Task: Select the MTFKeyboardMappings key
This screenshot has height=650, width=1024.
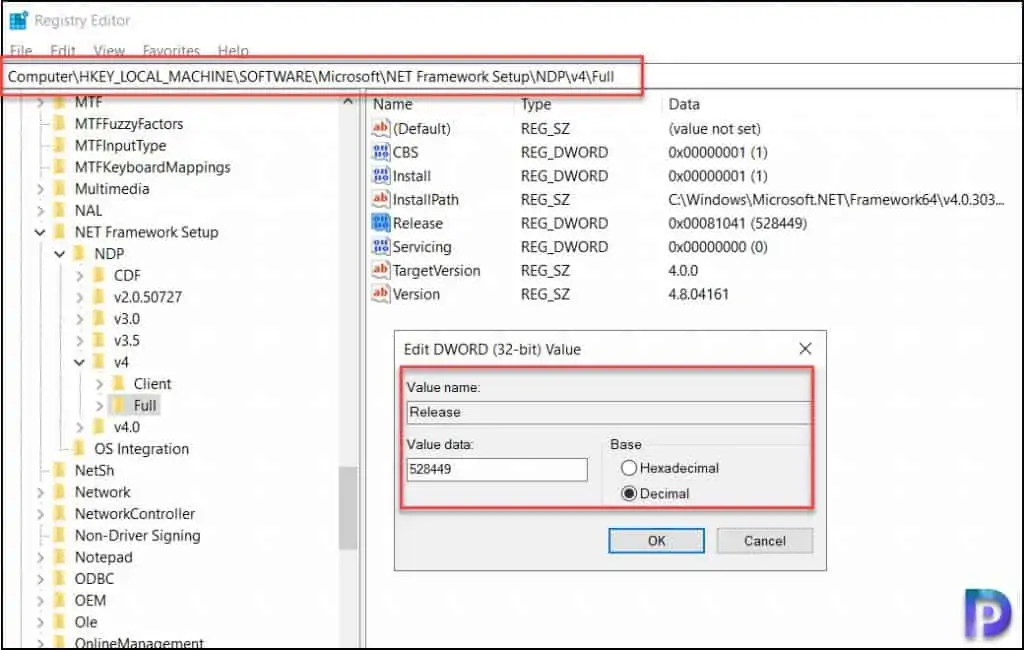Action: (x=153, y=167)
